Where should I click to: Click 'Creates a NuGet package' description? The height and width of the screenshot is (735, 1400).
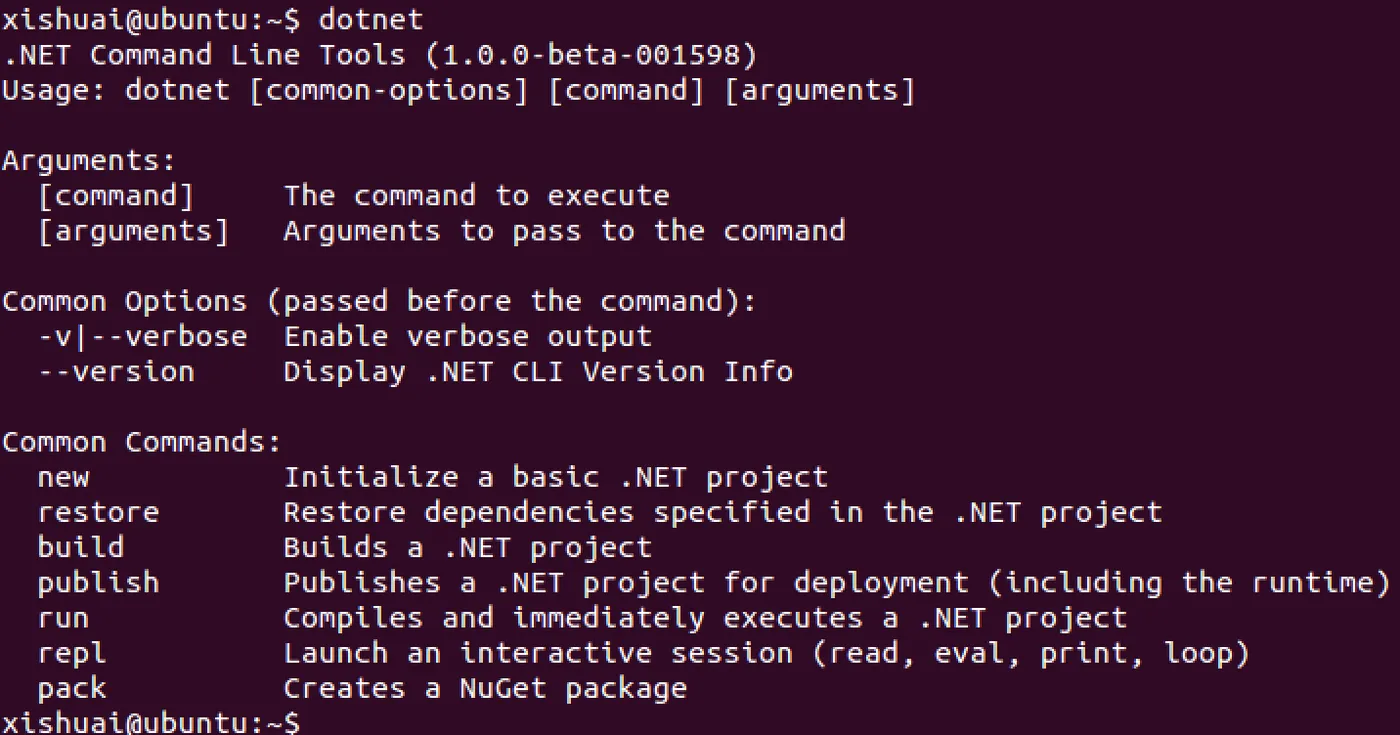(x=485, y=688)
